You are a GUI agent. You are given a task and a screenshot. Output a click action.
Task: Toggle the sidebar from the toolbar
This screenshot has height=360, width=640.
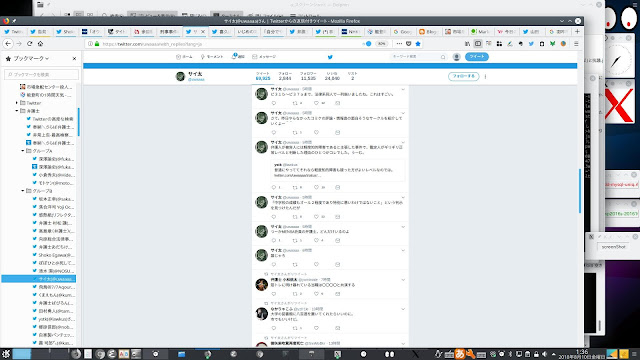pyautogui.click(x=478, y=44)
